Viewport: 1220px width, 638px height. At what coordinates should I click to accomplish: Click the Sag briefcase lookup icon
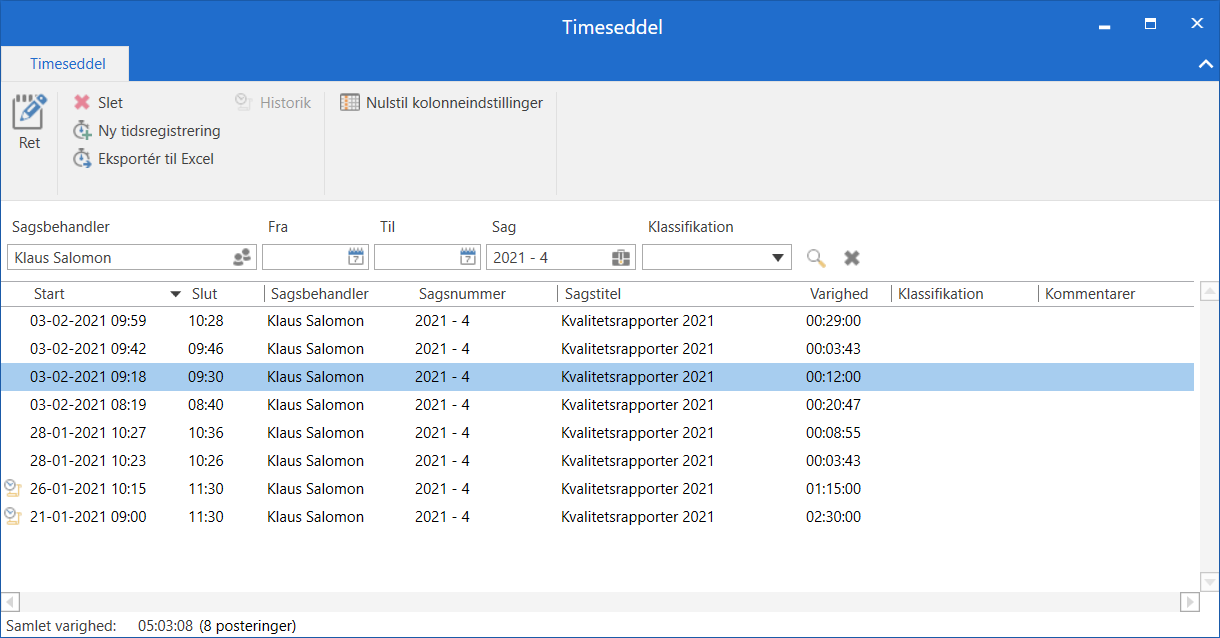click(621, 258)
